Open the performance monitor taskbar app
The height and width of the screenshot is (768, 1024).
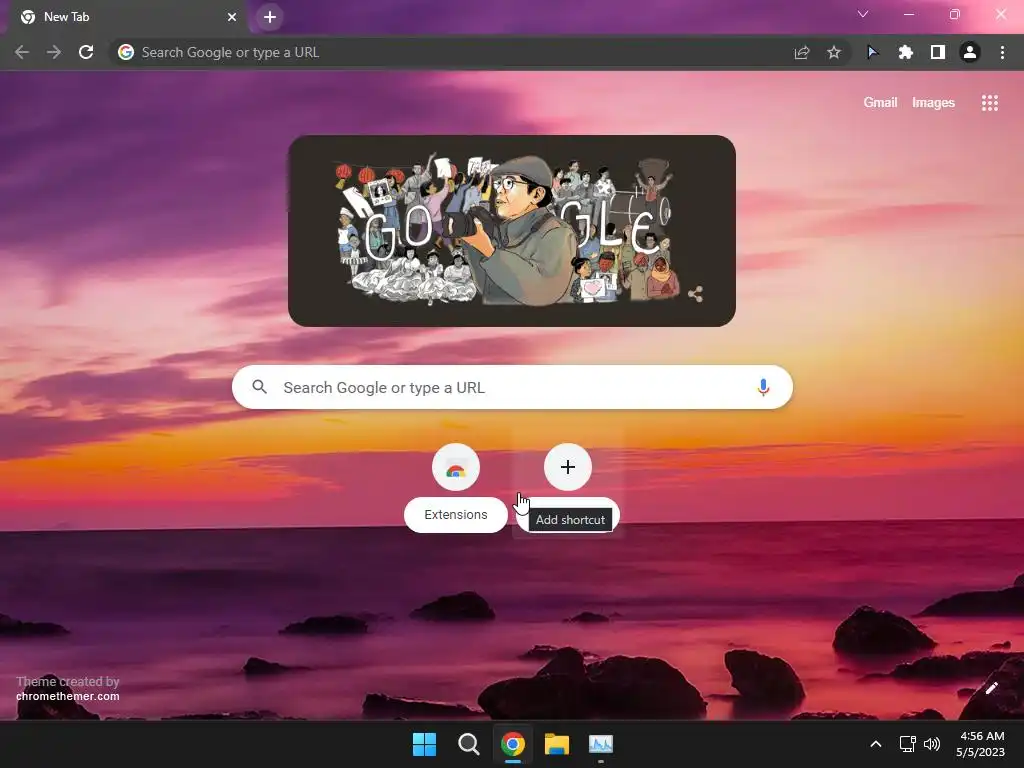601,744
